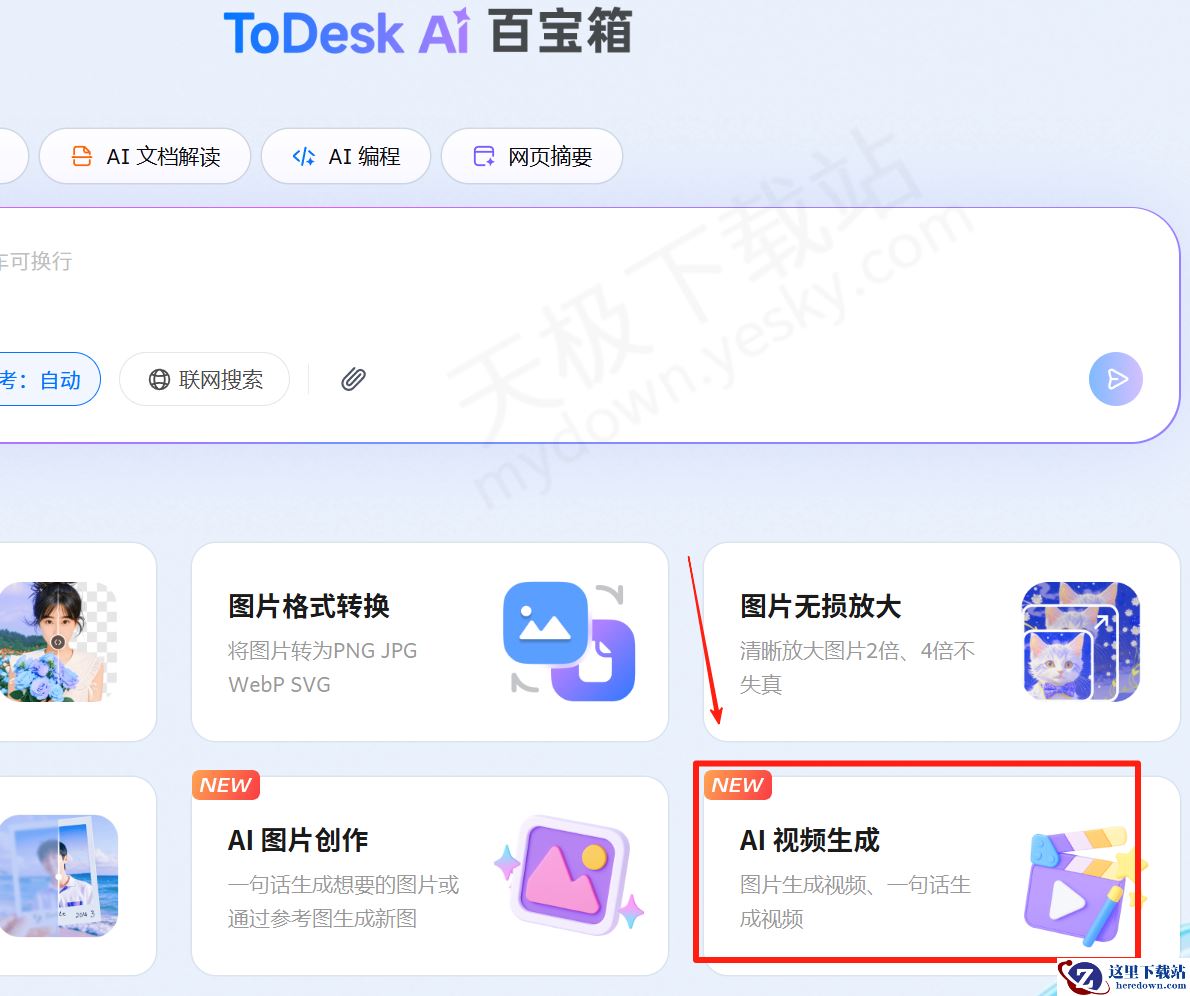Screen dimensions: 1190x996
Task: Click the globe icon in 联网搜索
Action: (x=159, y=379)
